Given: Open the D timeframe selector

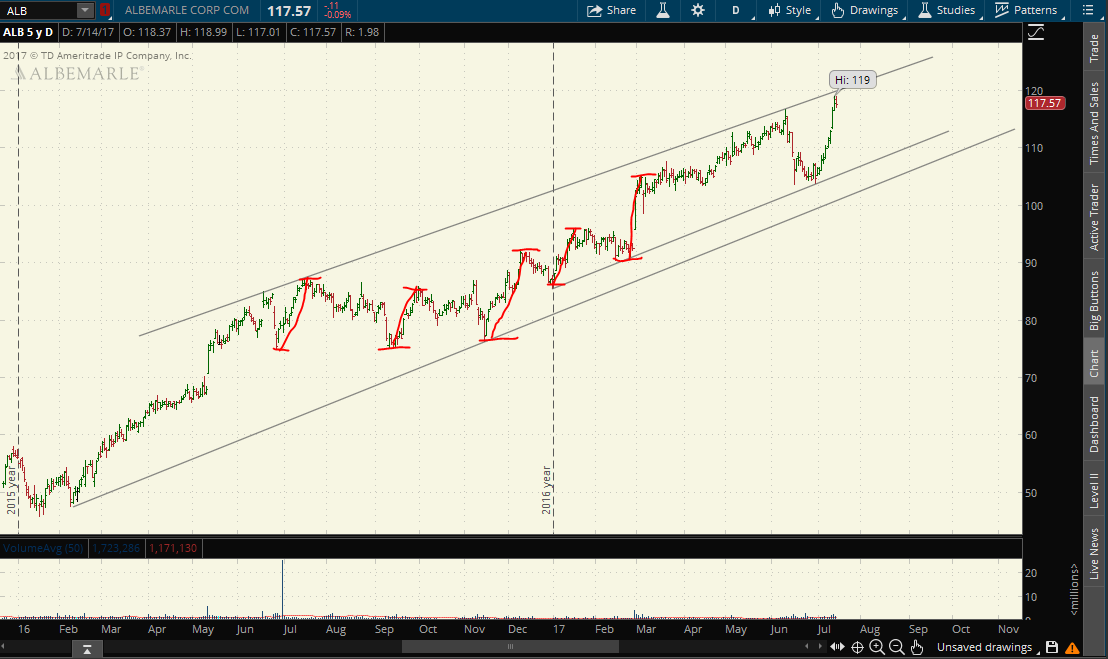Looking at the screenshot, I should coord(736,10).
